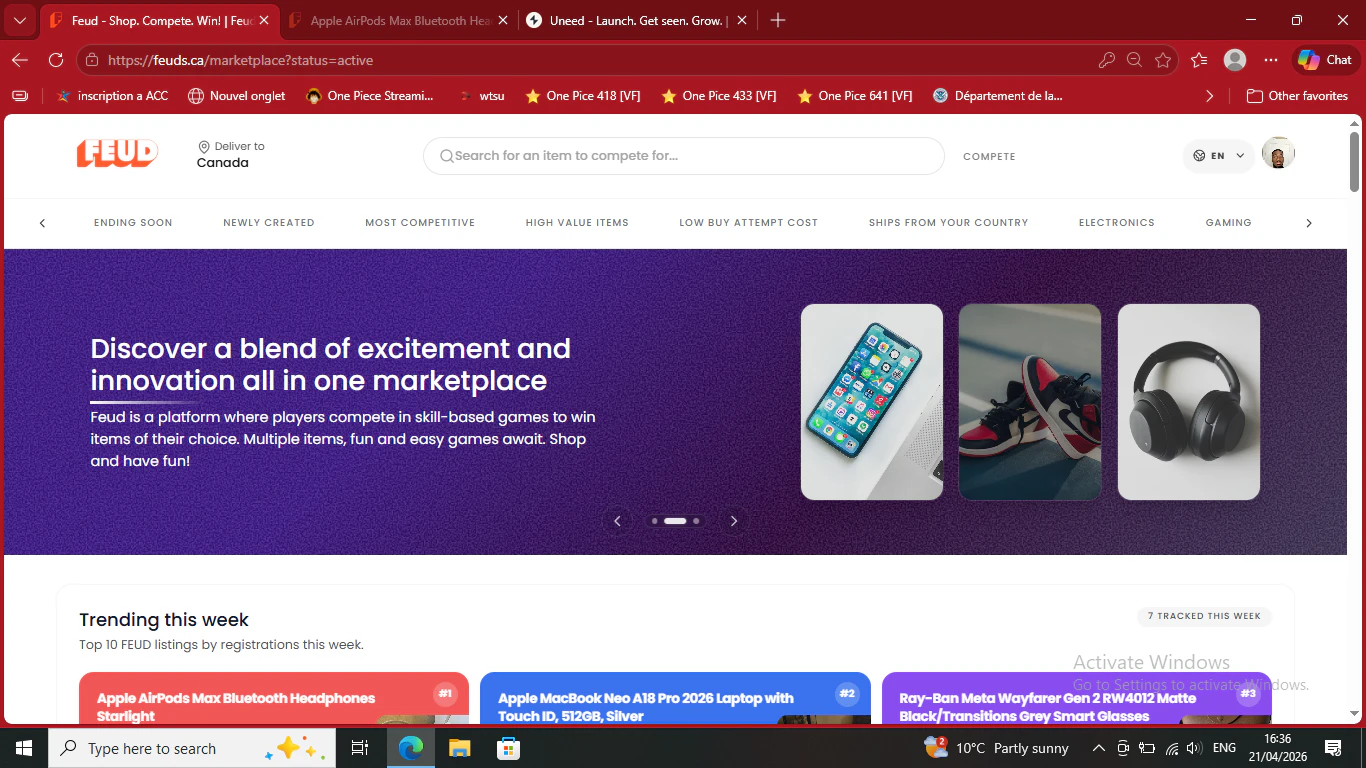
Task: Select the SHIPS FROM YOUR COUNTRY category
Action: click(x=948, y=222)
